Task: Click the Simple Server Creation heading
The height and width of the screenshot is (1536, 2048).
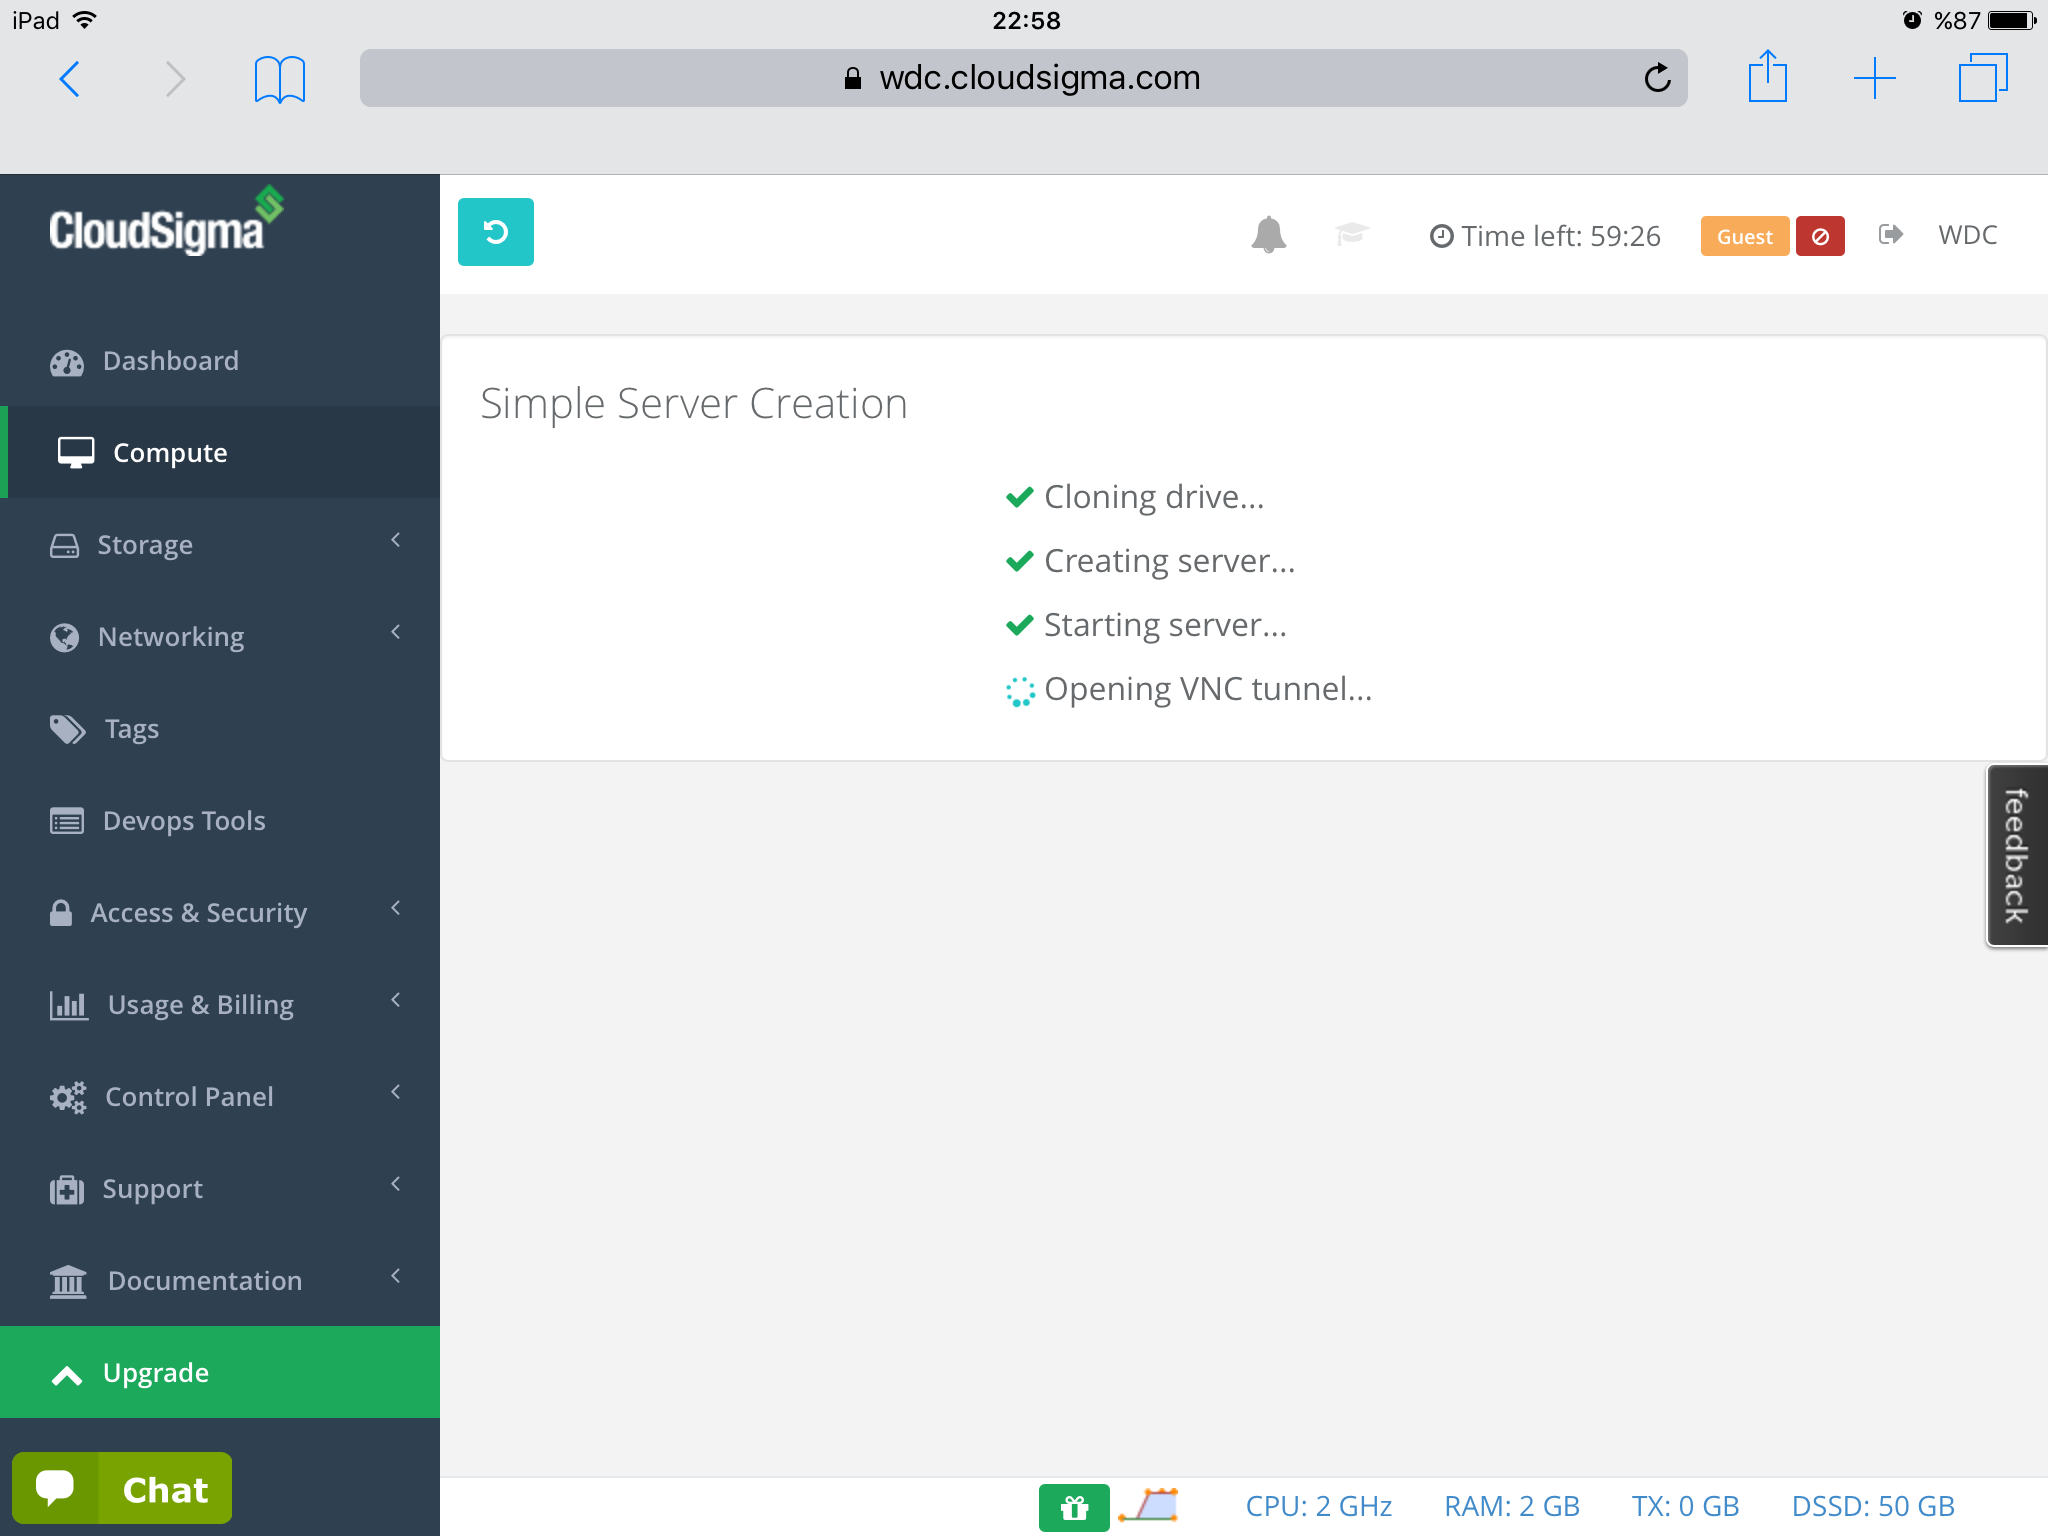Action: (694, 404)
